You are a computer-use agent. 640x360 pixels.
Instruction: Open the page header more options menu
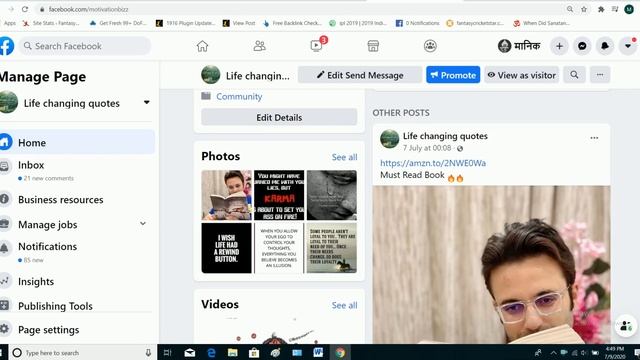coord(600,75)
